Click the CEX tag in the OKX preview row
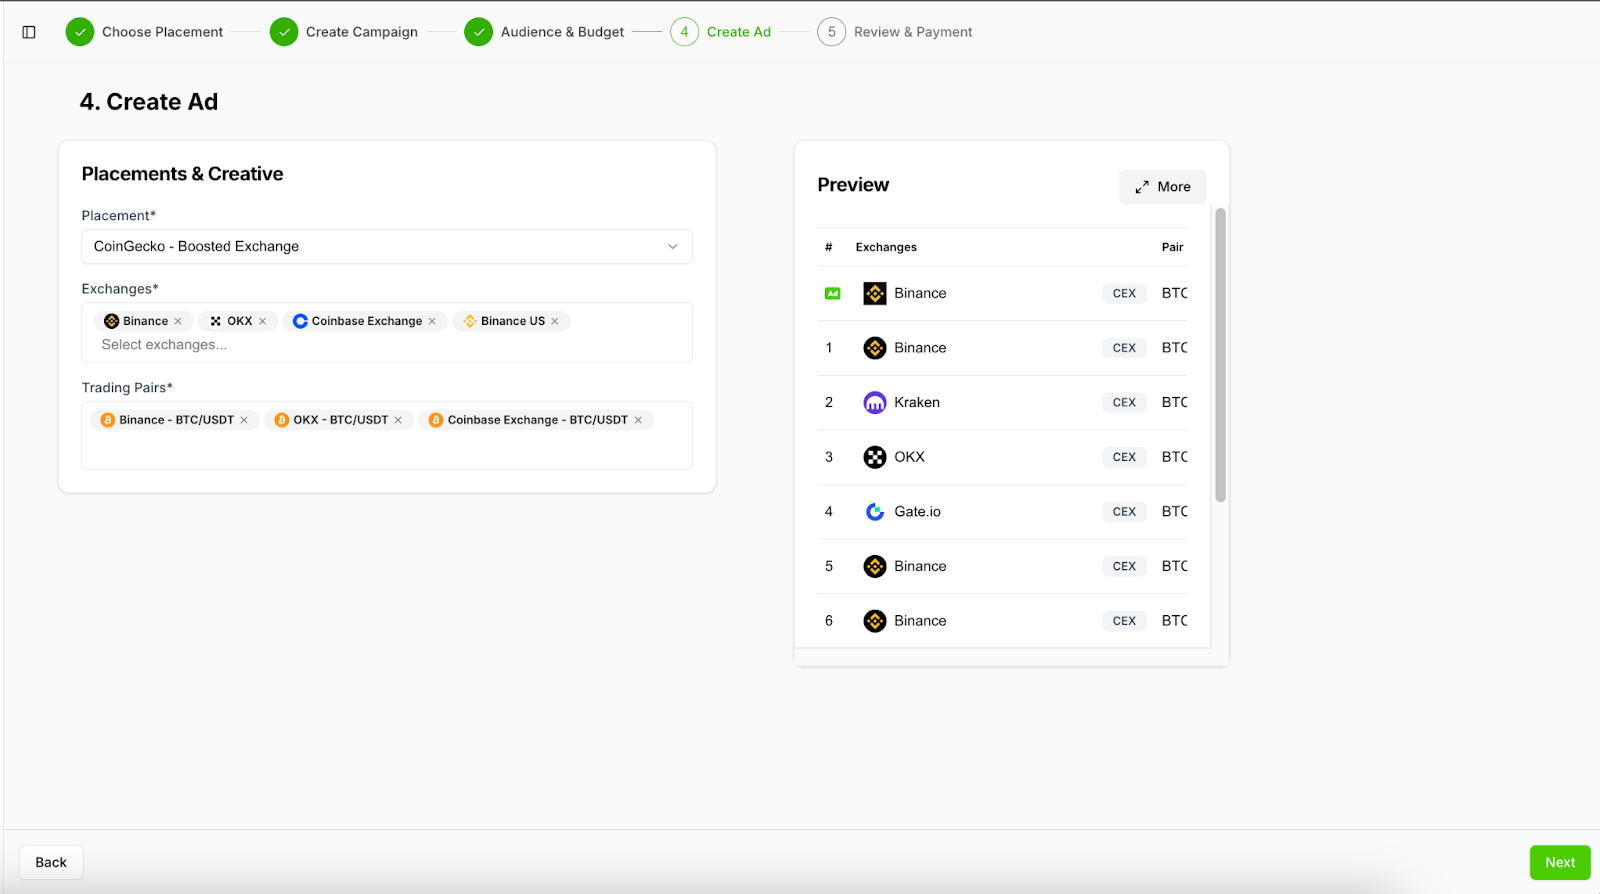 [x=1124, y=457]
